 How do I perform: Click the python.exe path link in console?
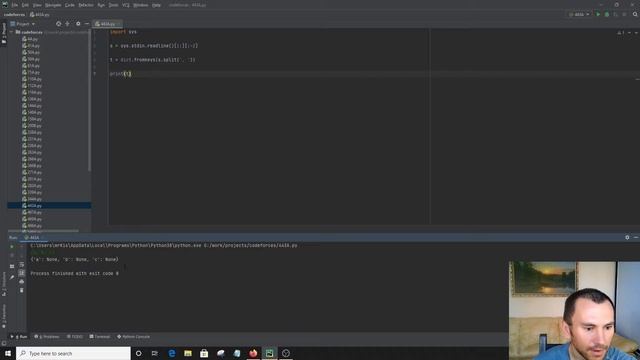click(116, 245)
